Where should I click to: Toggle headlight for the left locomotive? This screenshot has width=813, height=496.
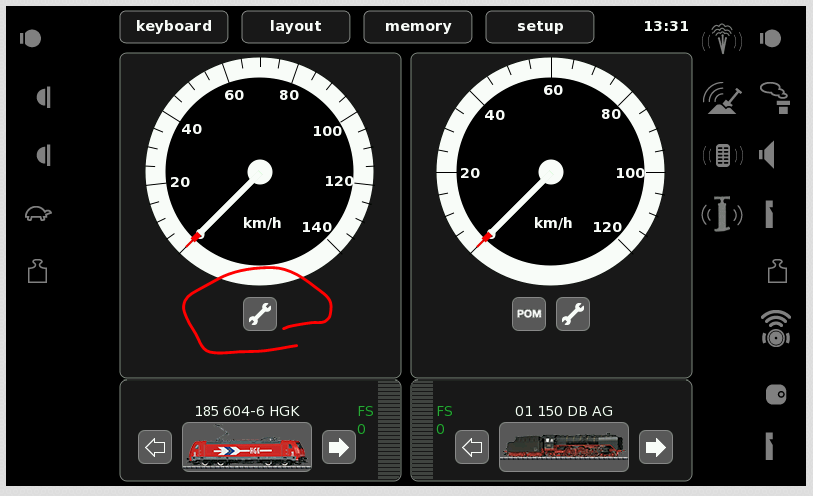coord(31,39)
